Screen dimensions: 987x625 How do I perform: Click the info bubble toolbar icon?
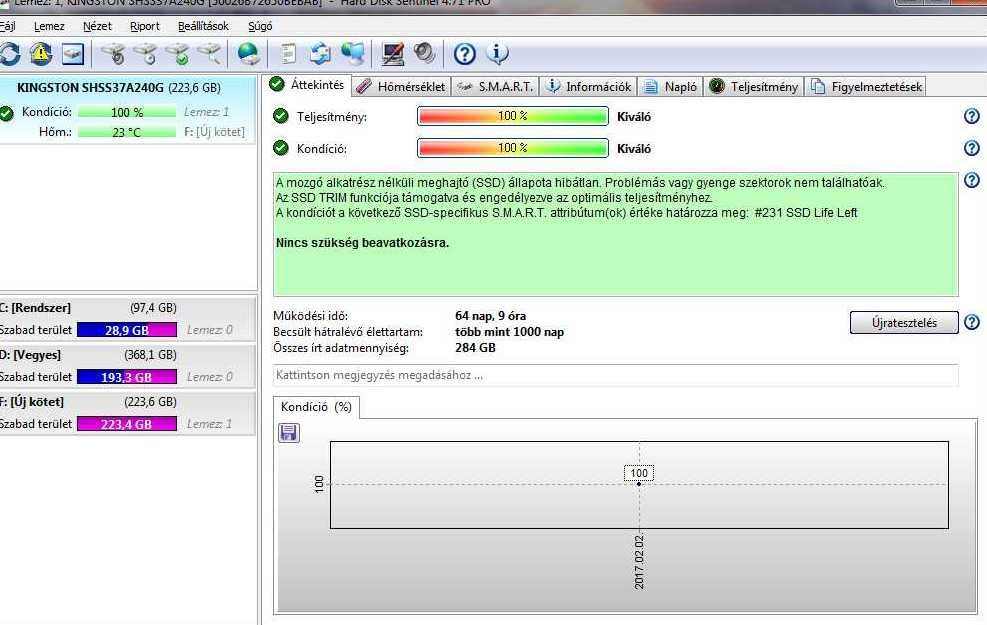click(x=497, y=54)
